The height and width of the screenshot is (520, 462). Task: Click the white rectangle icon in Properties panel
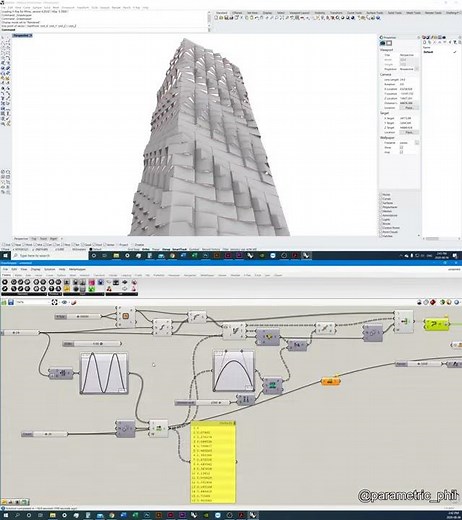389,43
